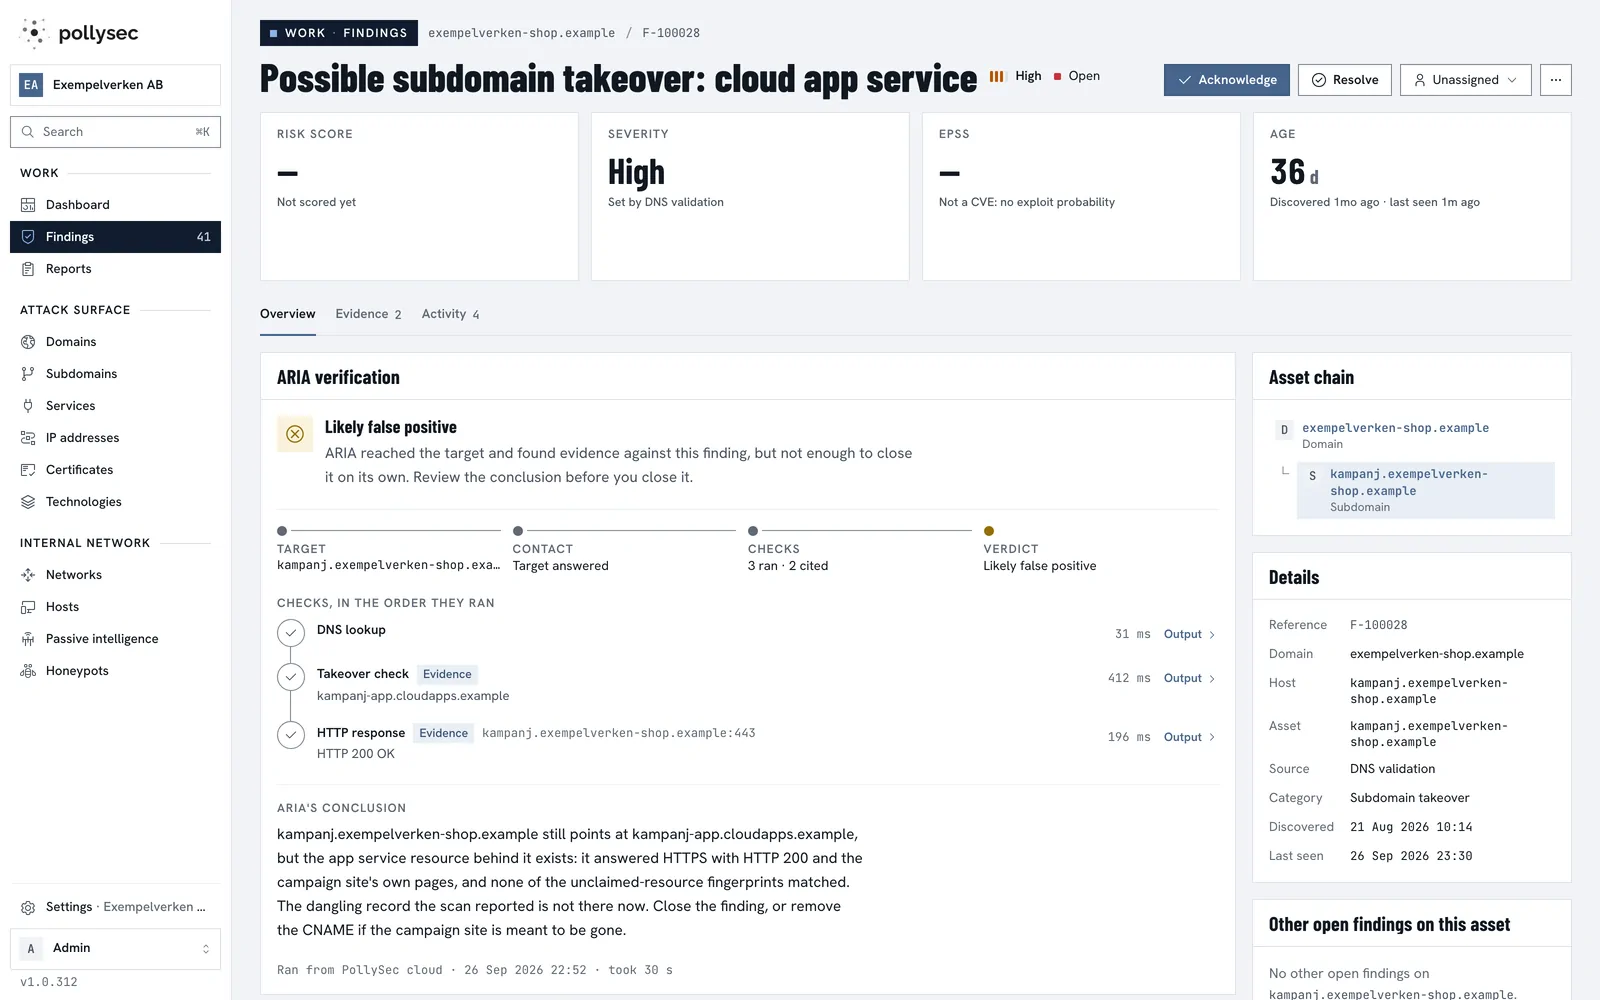Click the DNS lookup check circle
The image size is (1600, 1000).
coord(291,633)
